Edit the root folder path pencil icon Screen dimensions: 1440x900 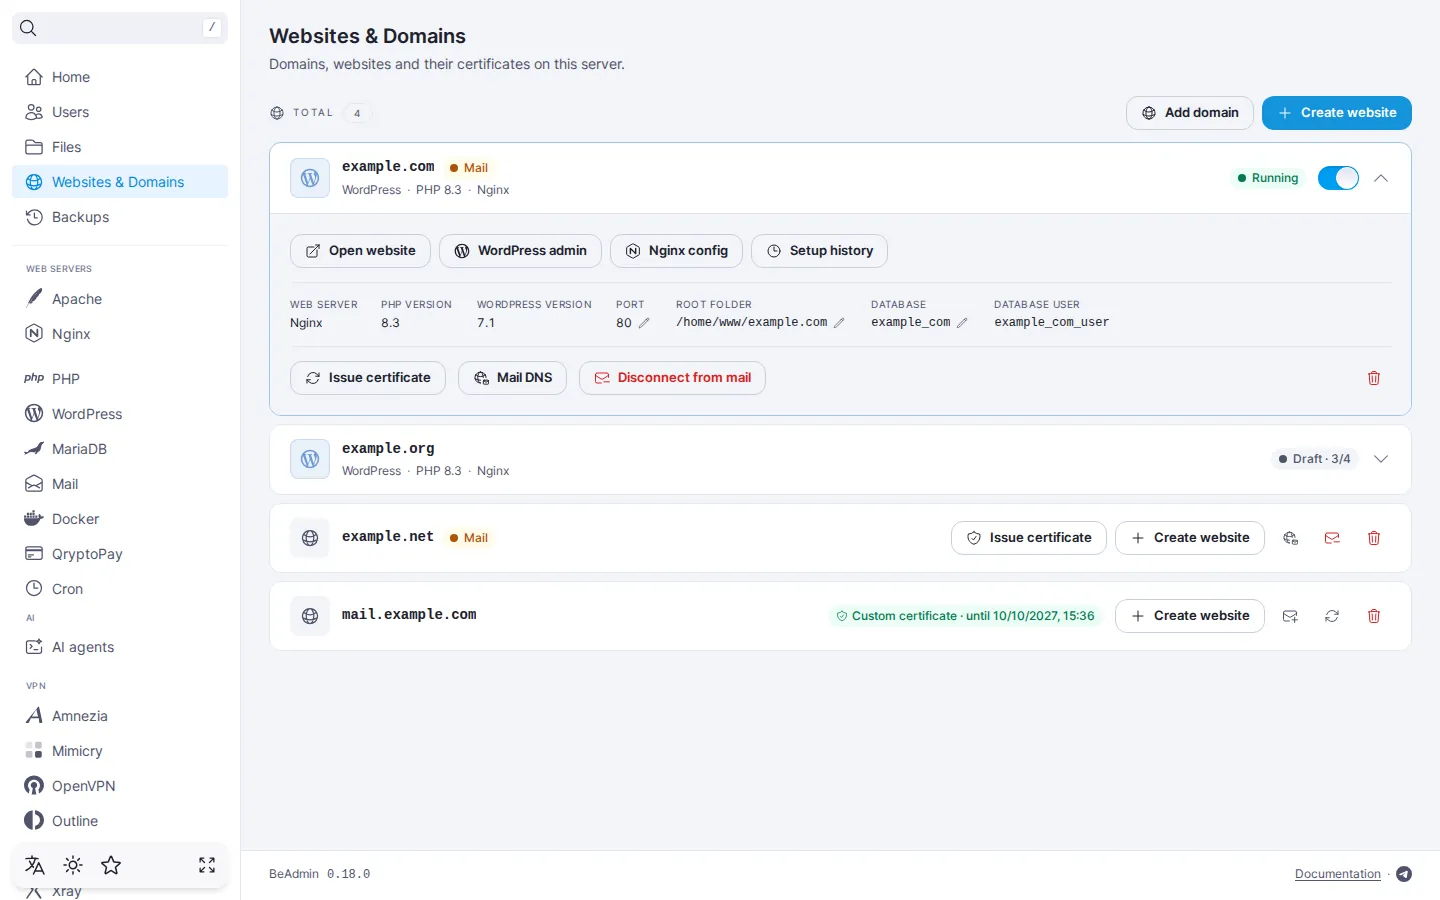click(x=839, y=323)
